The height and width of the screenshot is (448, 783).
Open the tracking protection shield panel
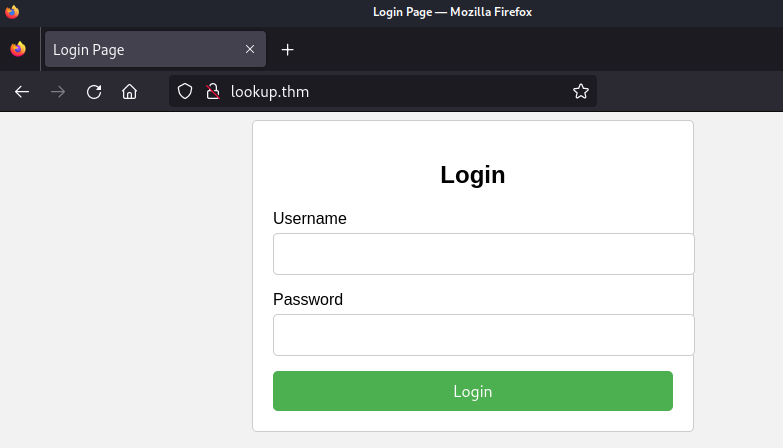(x=184, y=92)
